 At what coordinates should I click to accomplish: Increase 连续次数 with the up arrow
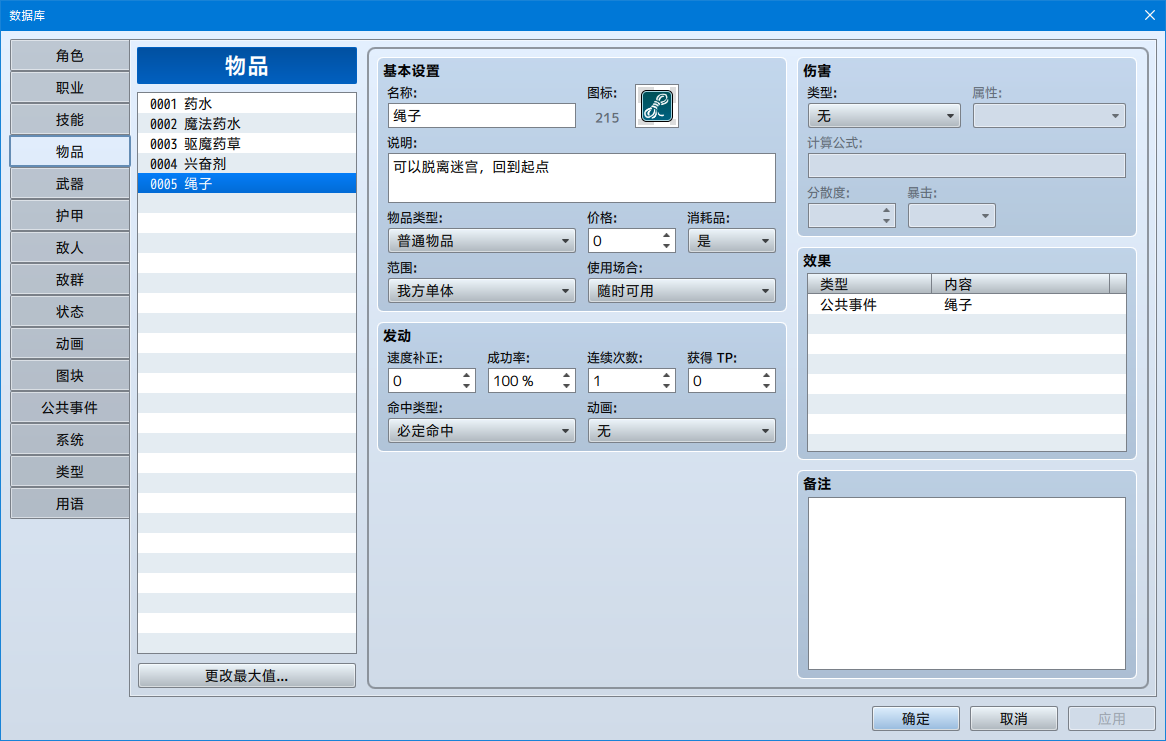pos(666,375)
